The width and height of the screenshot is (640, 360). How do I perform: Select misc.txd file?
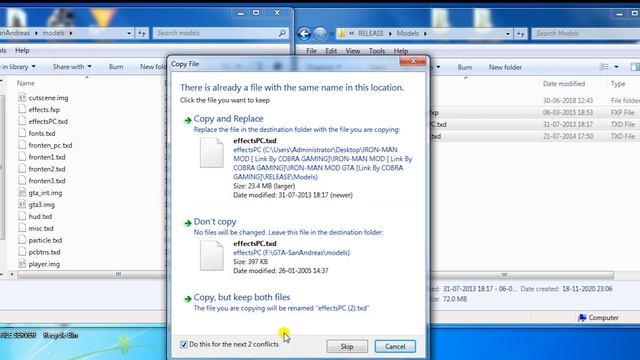click(x=41, y=228)
